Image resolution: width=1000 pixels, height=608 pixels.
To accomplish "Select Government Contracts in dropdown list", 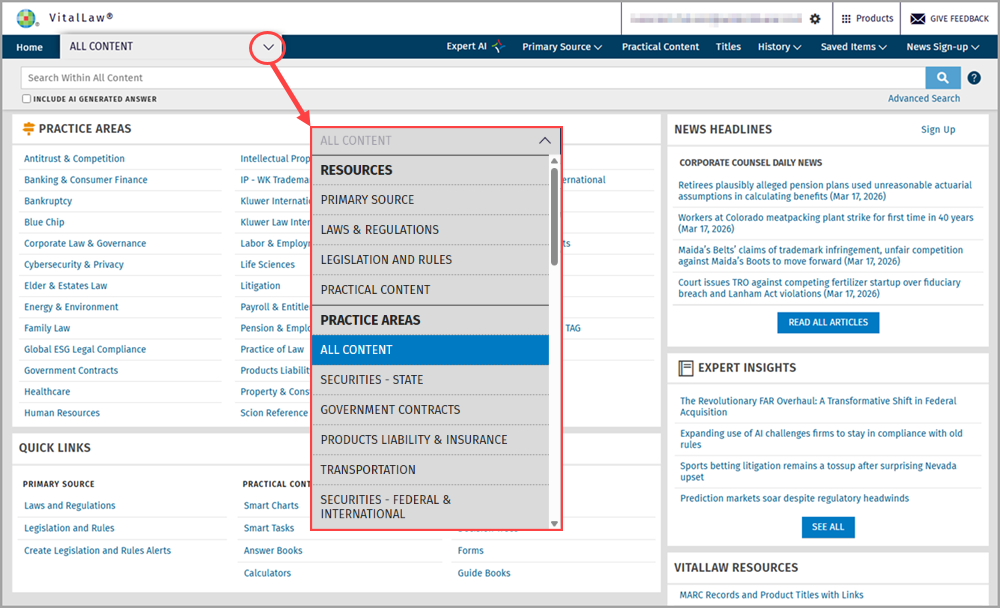I will (430, 410).
